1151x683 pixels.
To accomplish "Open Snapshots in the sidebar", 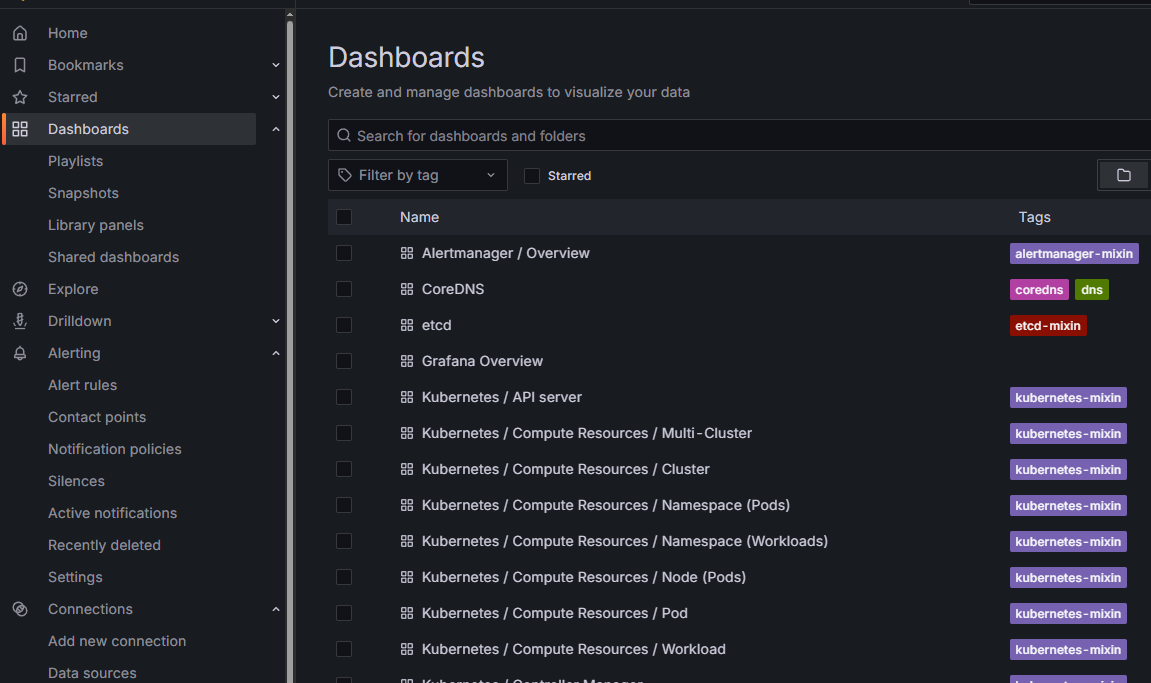I will pos(84,193).
